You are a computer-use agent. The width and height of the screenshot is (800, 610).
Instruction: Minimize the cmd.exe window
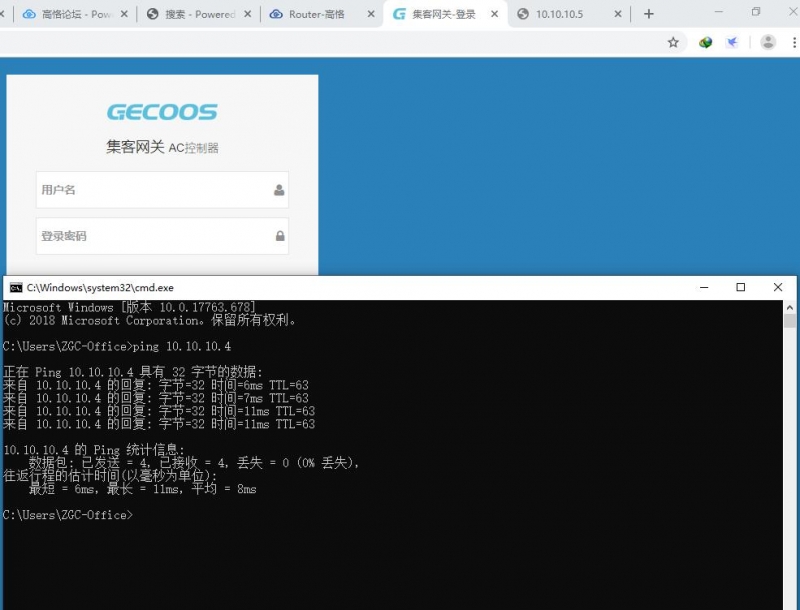tap(704, 288)
